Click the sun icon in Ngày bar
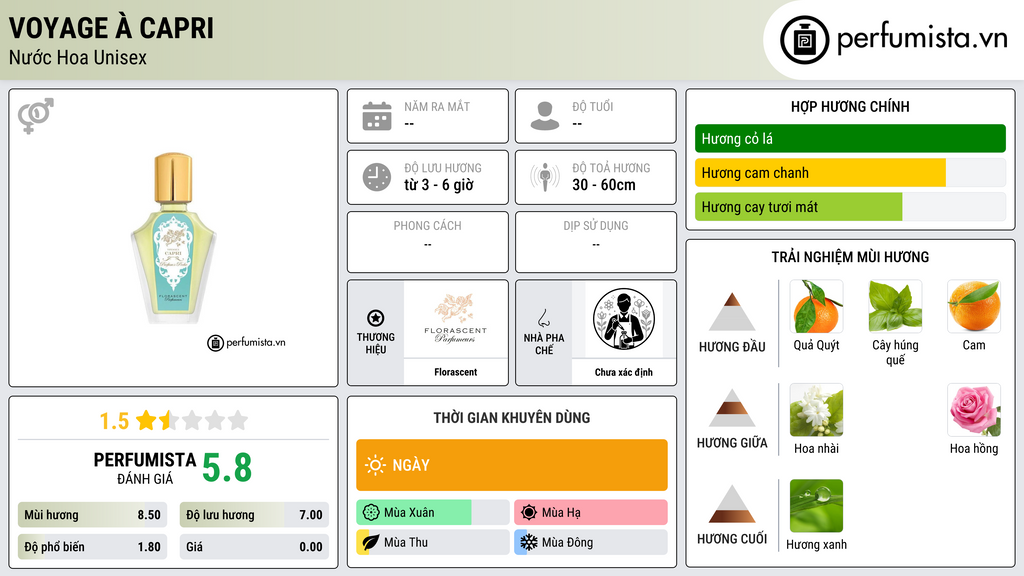This screenshot has height=576, width=1024. pyautogui.click(x=375, y=465)
